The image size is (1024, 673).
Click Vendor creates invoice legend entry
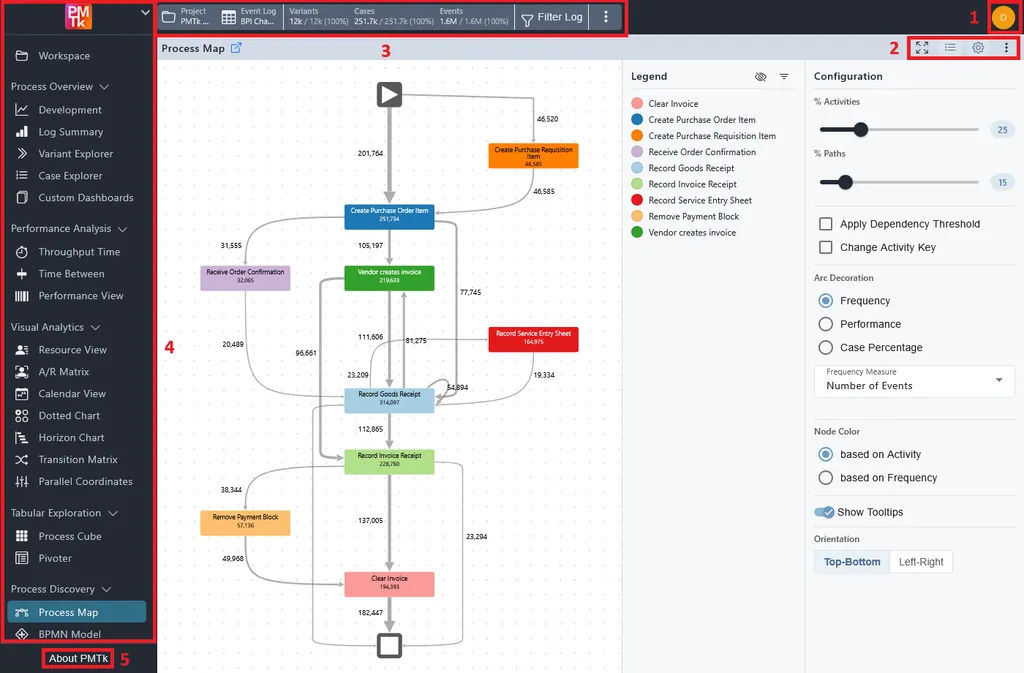[x=684, y=232]
